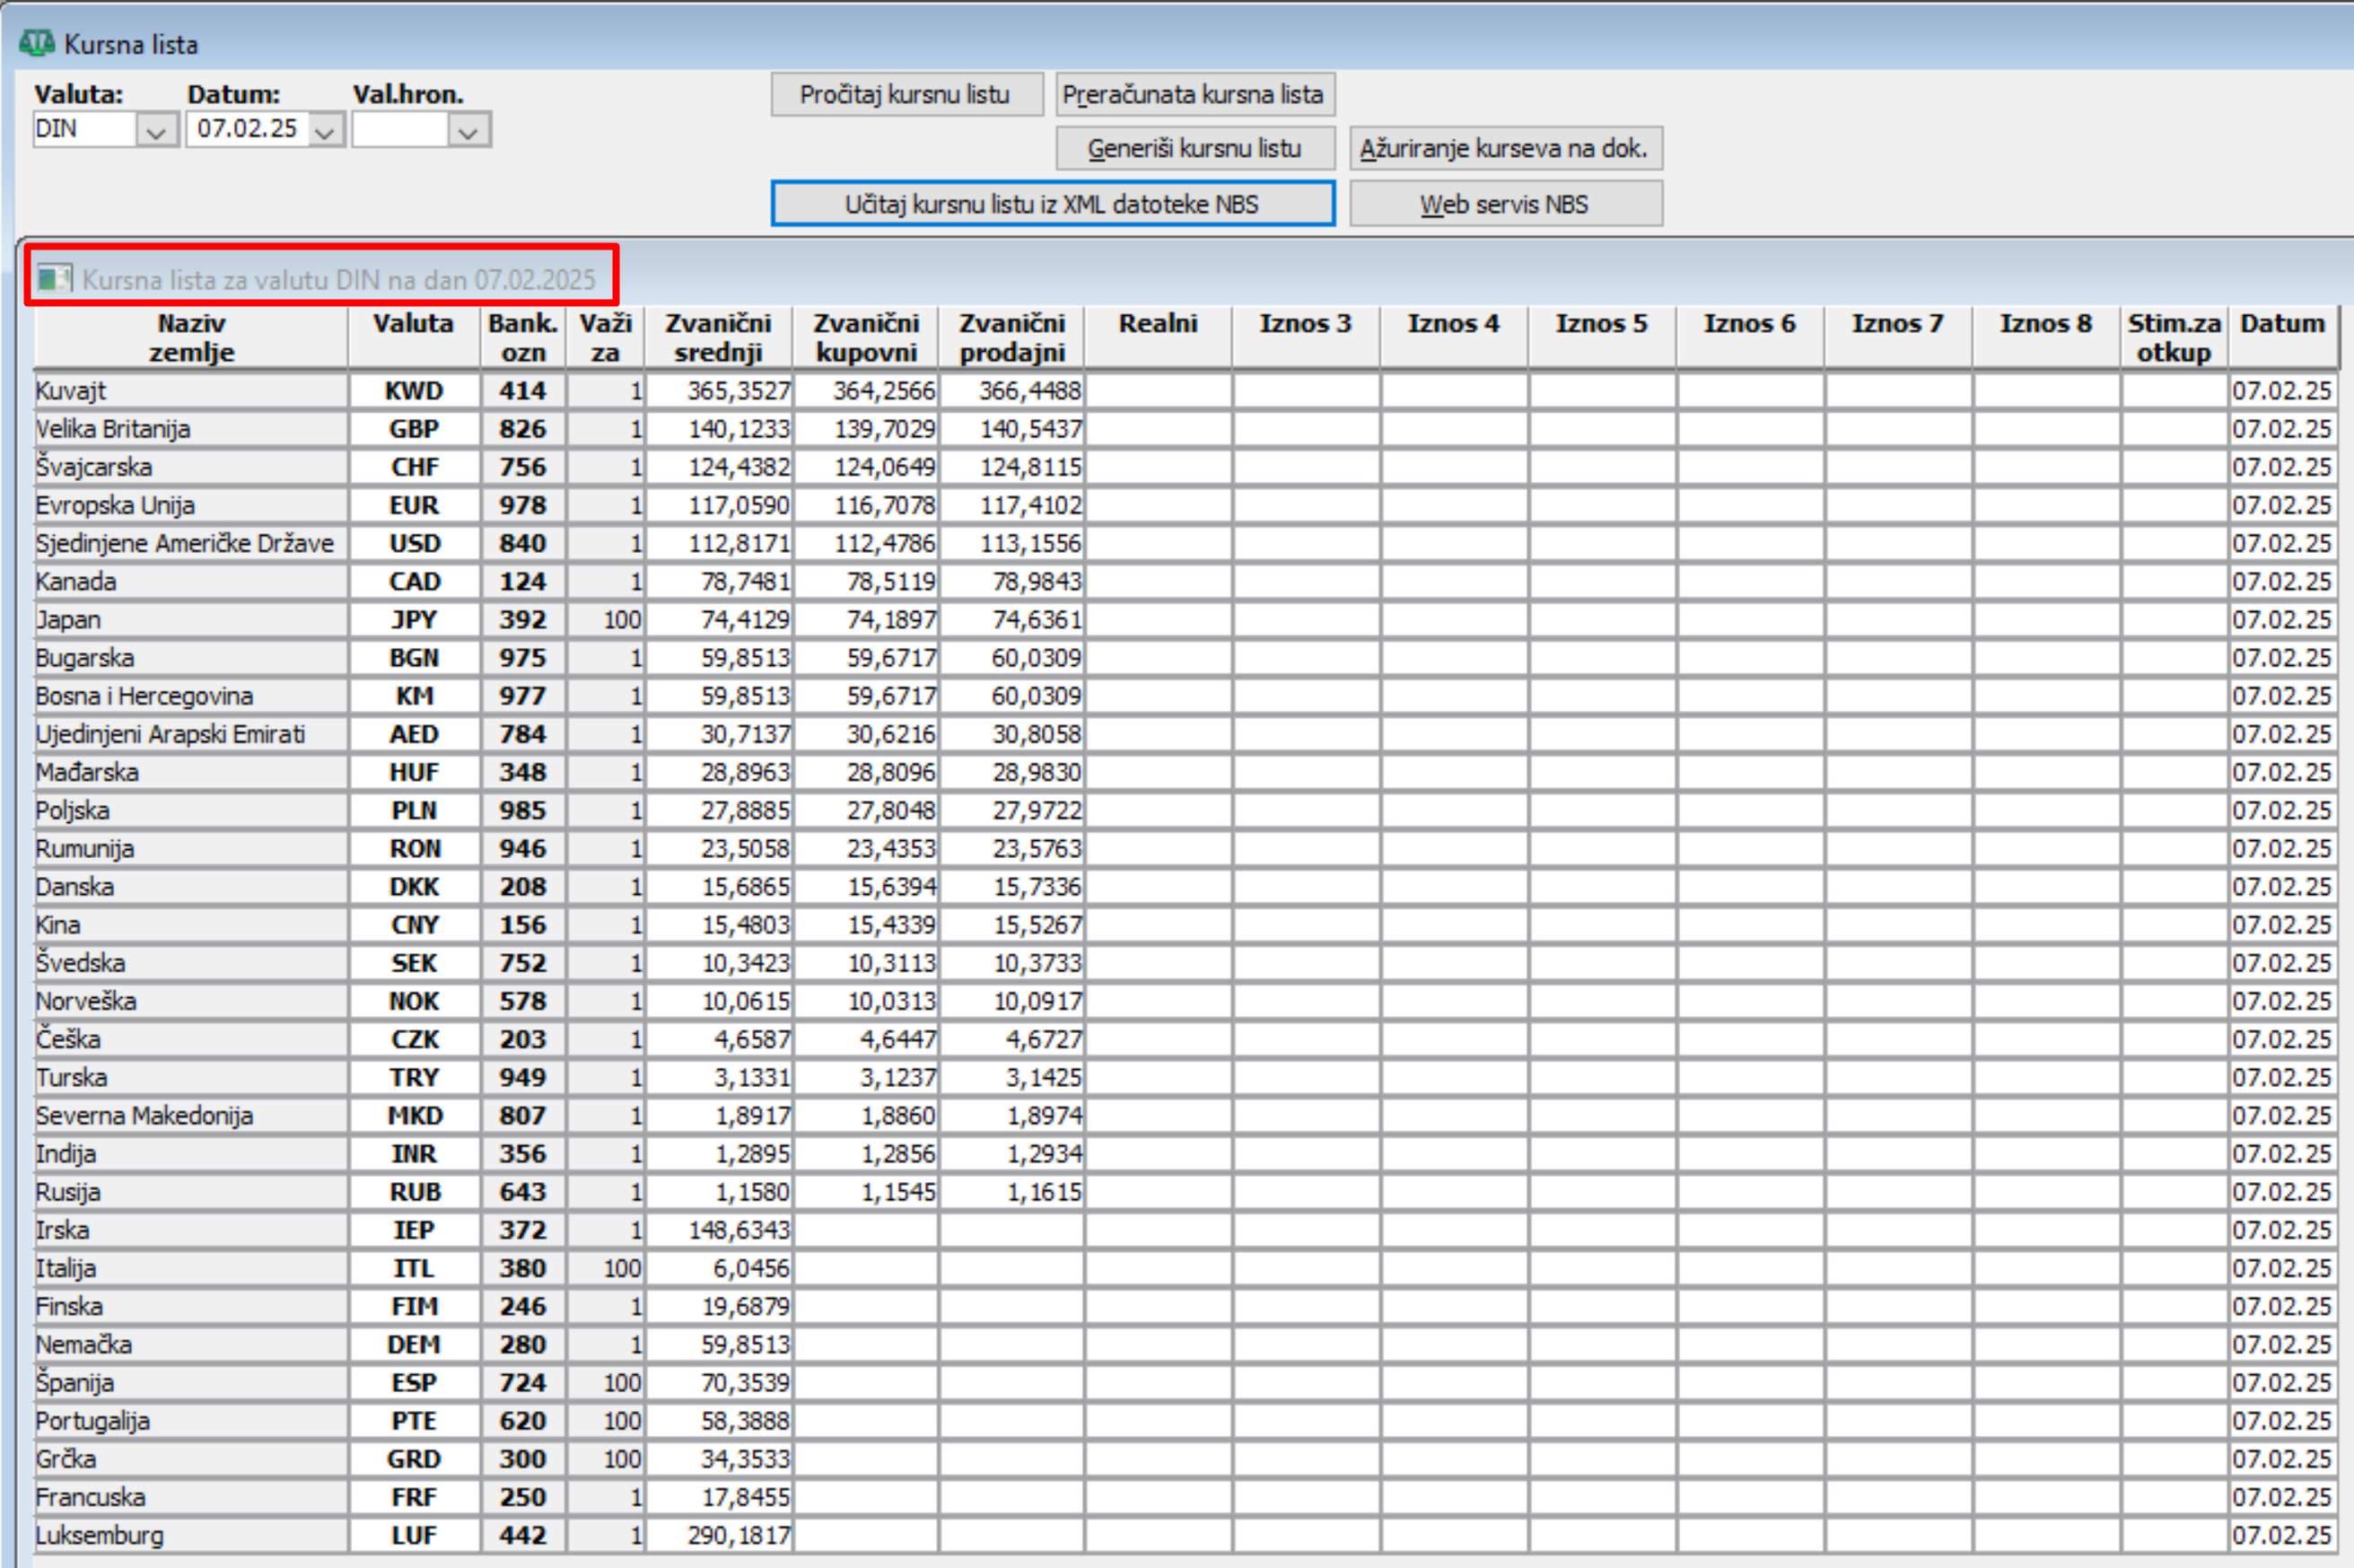
Task: Select the Kuvajt row name cell
Action: coord(191,391)
